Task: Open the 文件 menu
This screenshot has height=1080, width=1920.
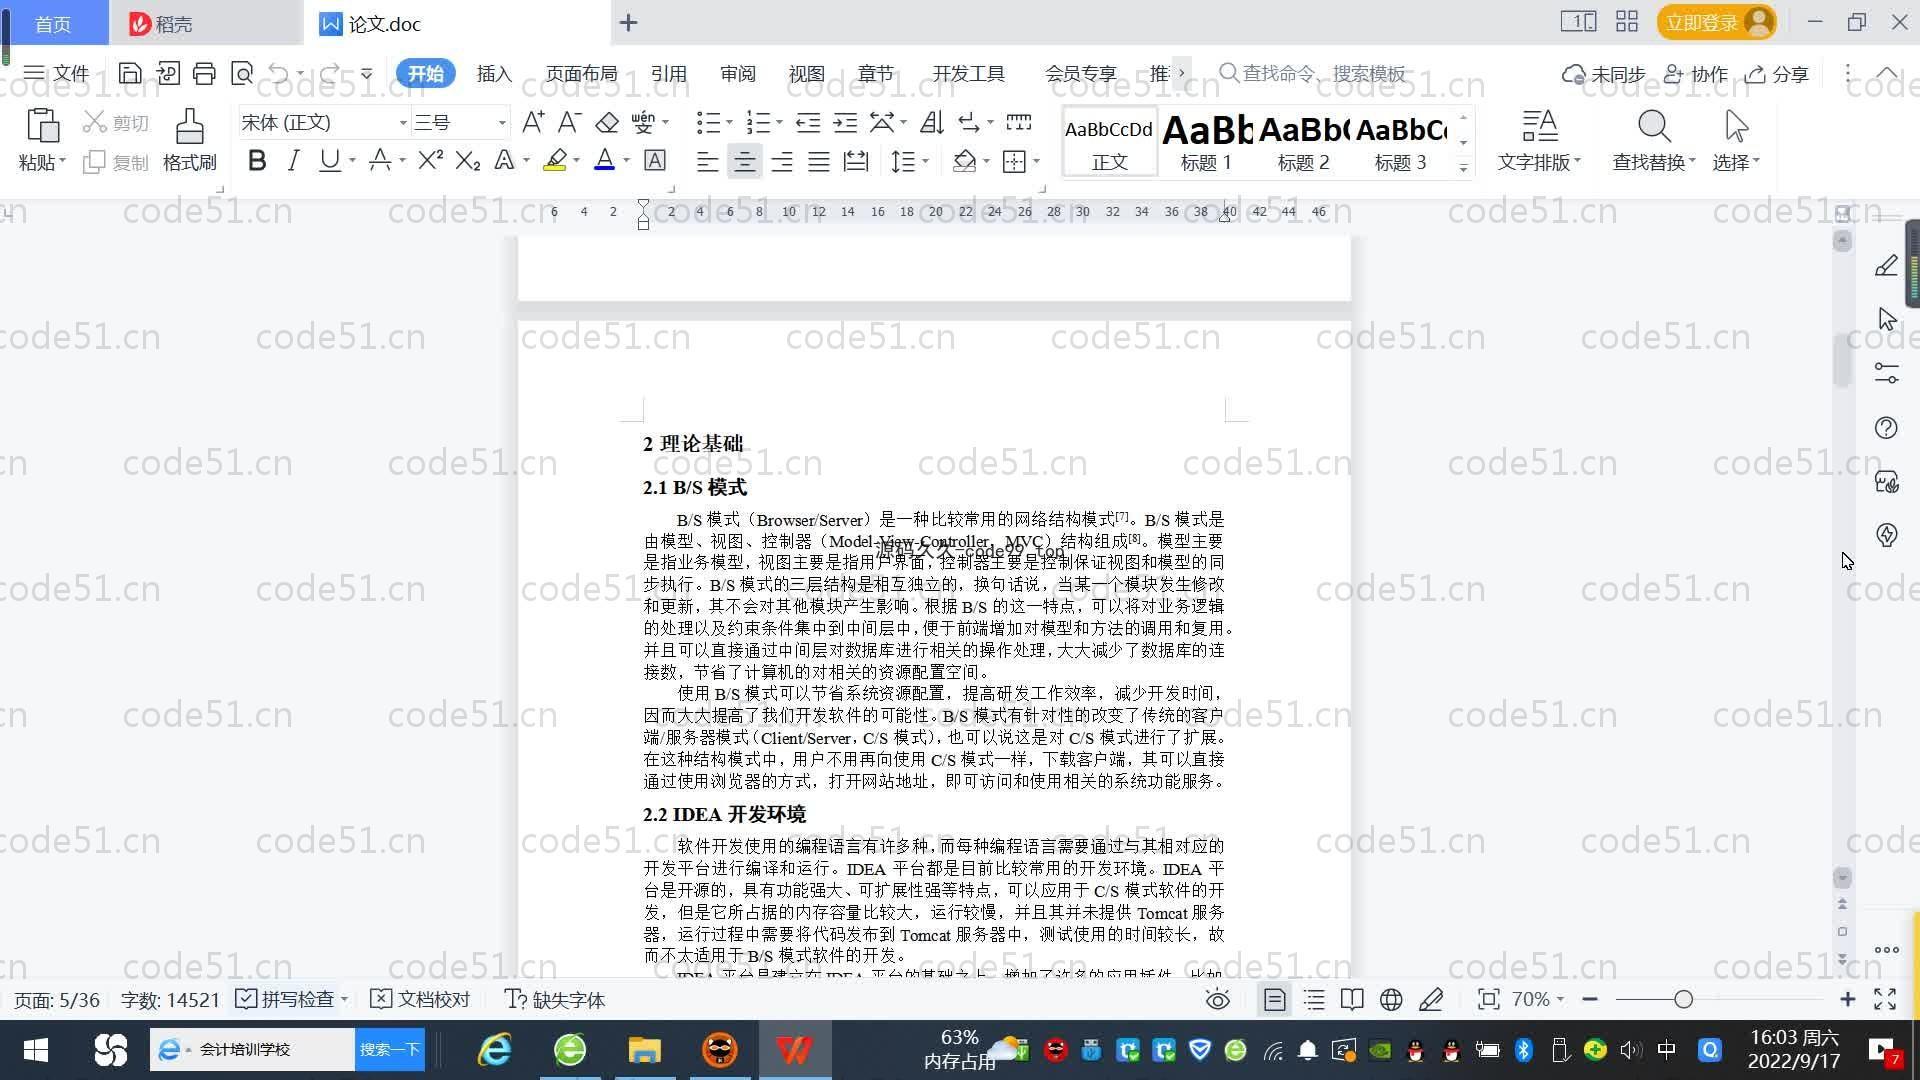Action: point(57,73)
